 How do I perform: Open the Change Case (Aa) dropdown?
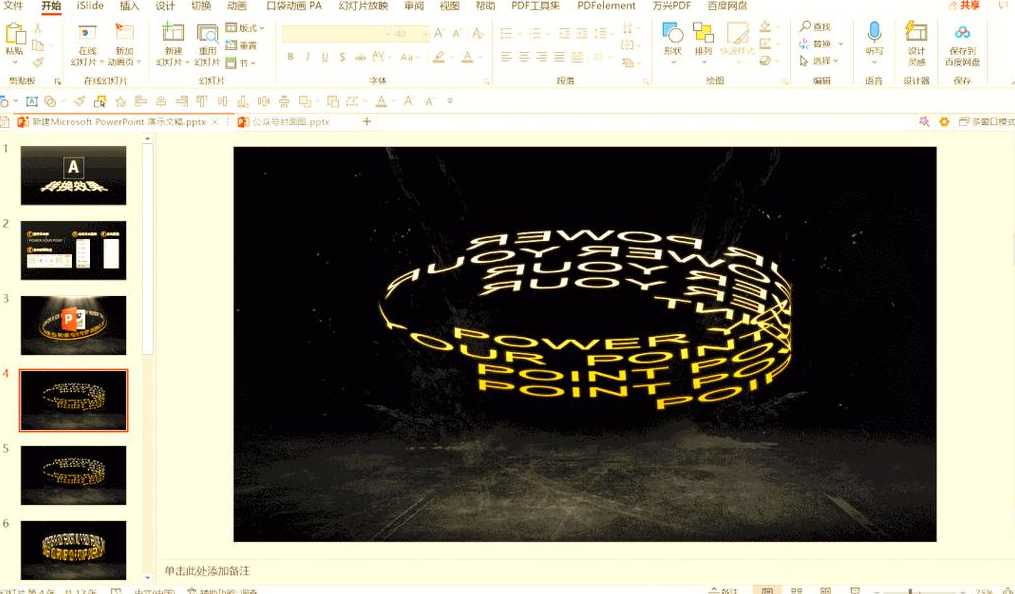click(409, 57)
